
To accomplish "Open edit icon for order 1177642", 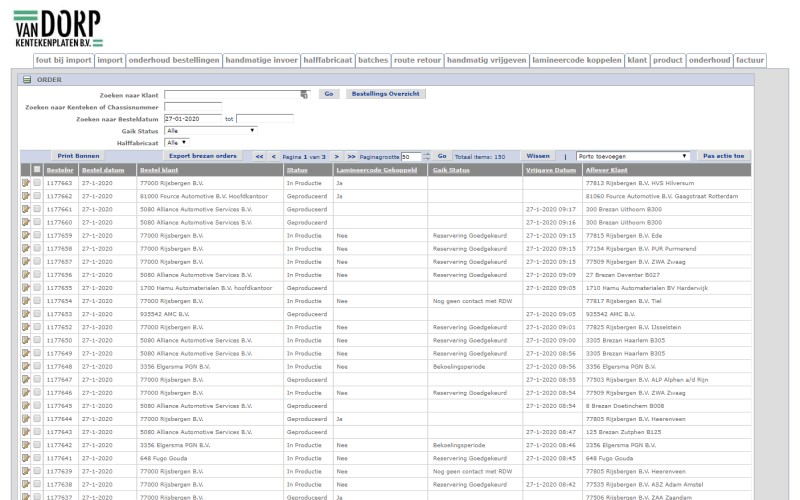I will (x=26, y=445).
